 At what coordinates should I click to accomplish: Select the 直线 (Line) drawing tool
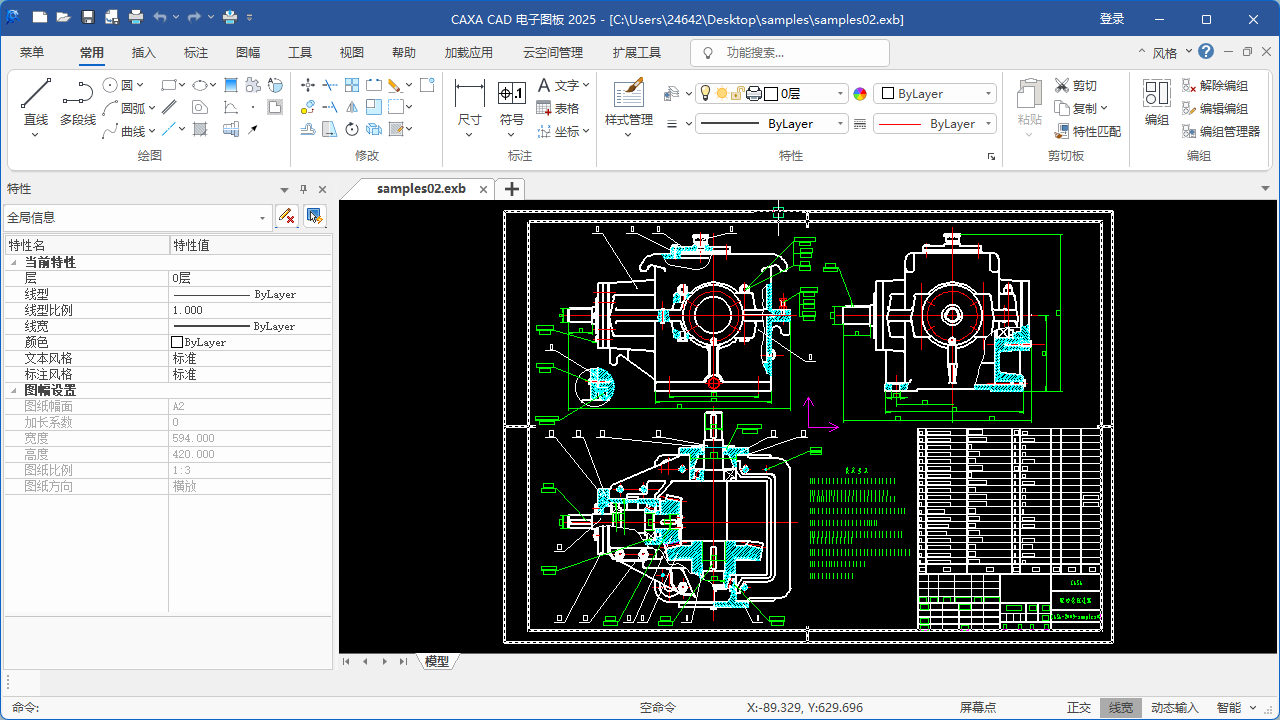point(36,94)
